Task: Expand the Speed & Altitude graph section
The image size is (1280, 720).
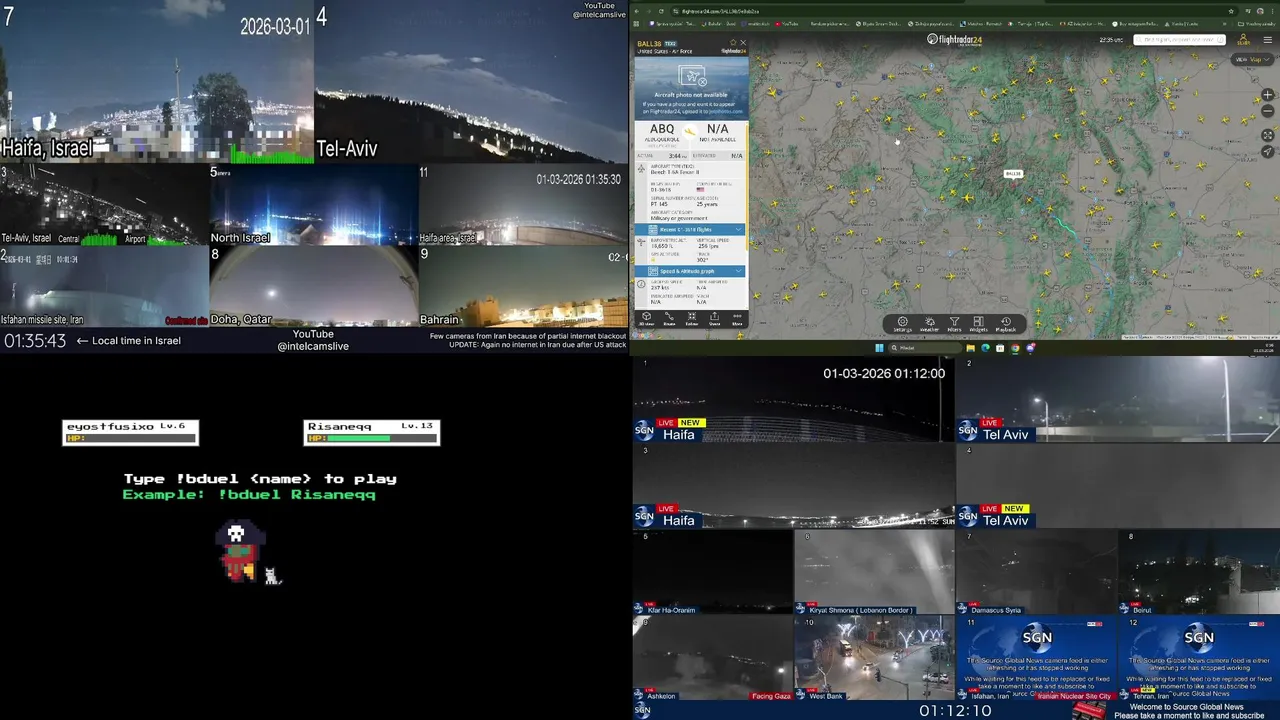Action: pos(690,271)
